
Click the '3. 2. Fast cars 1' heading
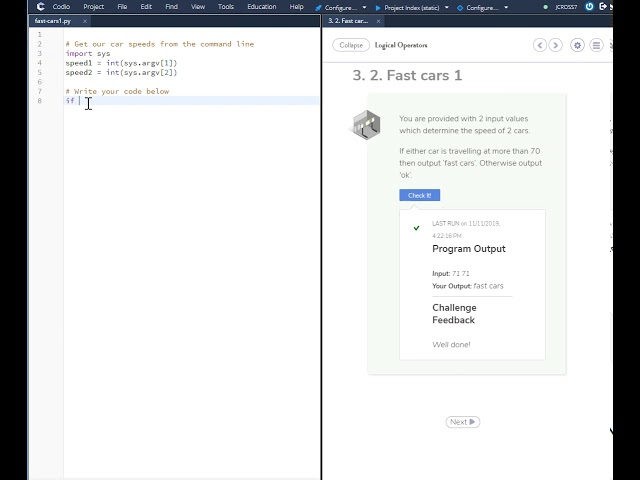[x=407, y=75]
